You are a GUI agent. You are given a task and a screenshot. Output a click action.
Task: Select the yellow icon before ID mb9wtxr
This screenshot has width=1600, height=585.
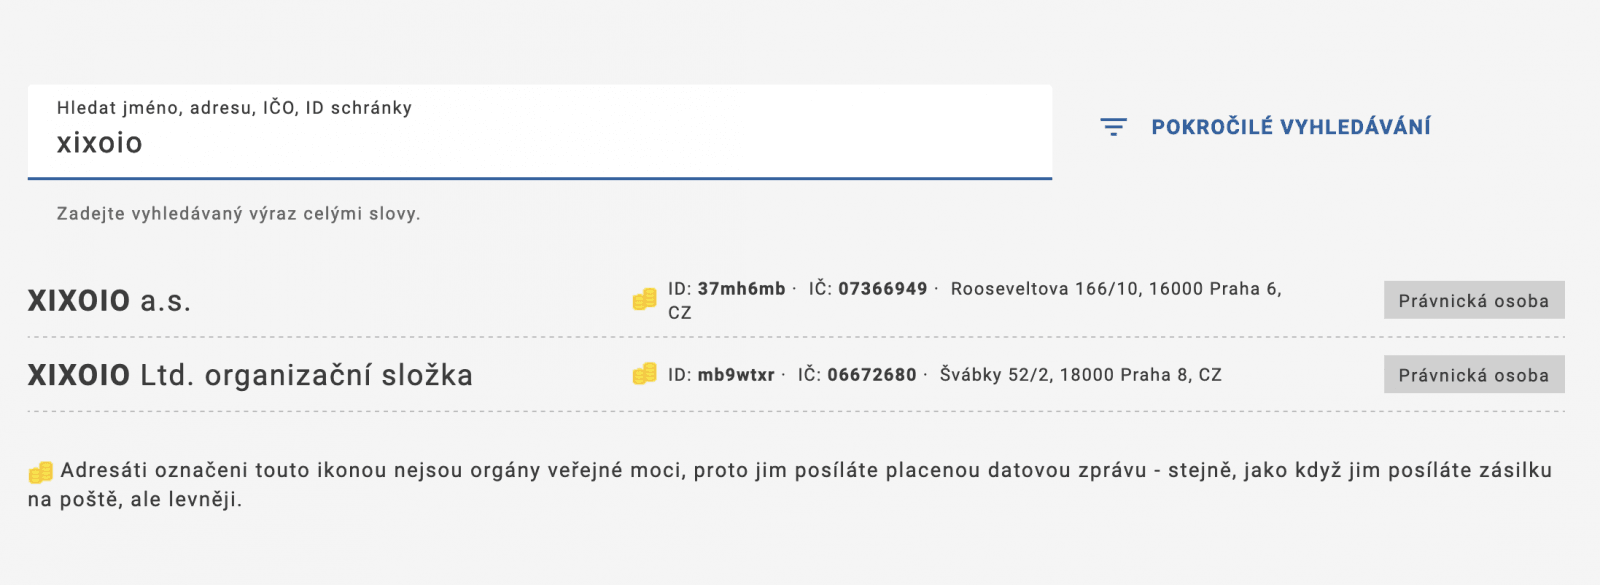coord(646,375)
